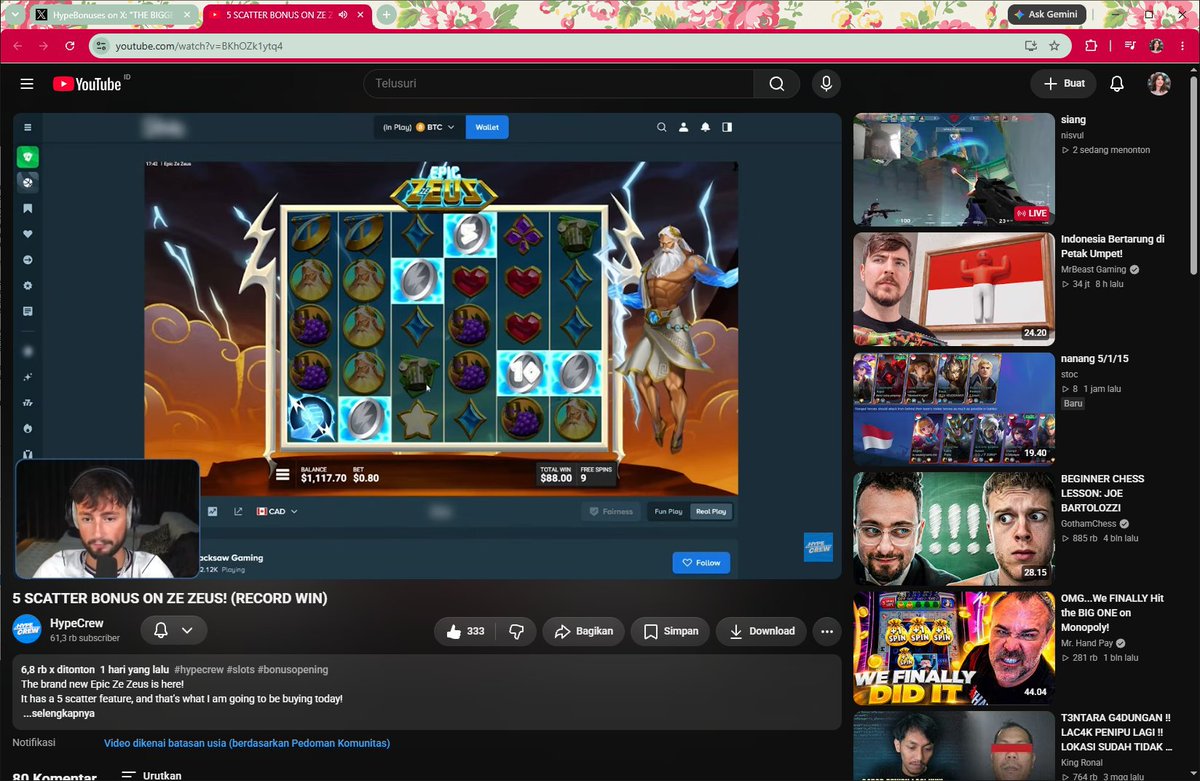The width and height of the screenshot is (1200, 781).
Task: Open Chrome three-dot menu
Action: [x=1183, y=46]
